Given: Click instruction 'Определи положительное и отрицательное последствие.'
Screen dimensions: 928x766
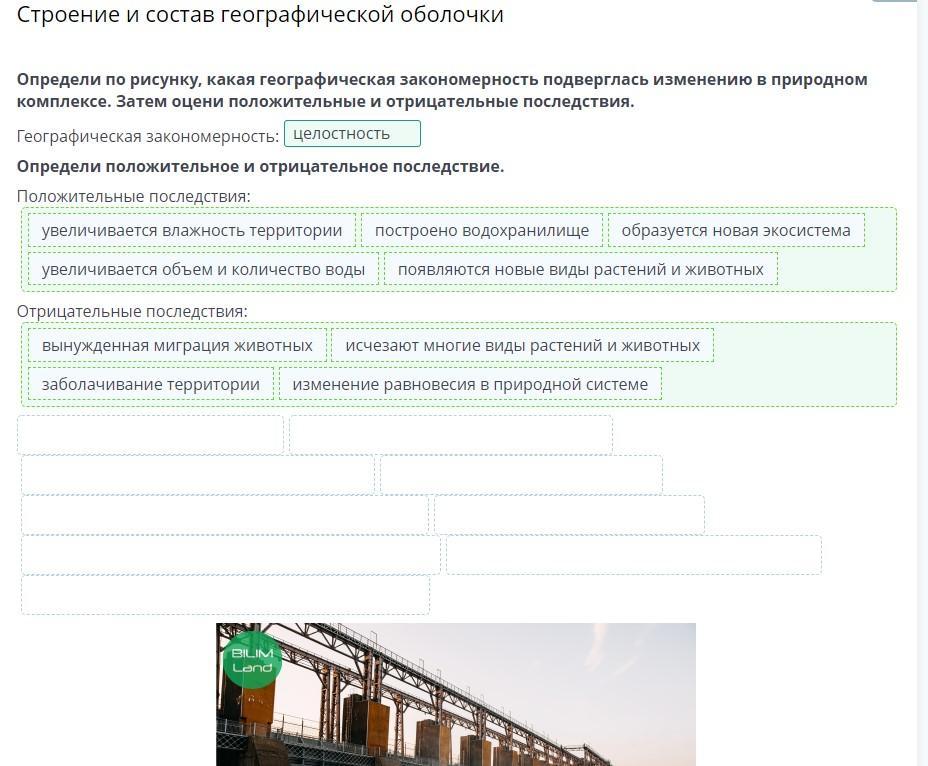Looking at the screenshot, I should (260, 166).
